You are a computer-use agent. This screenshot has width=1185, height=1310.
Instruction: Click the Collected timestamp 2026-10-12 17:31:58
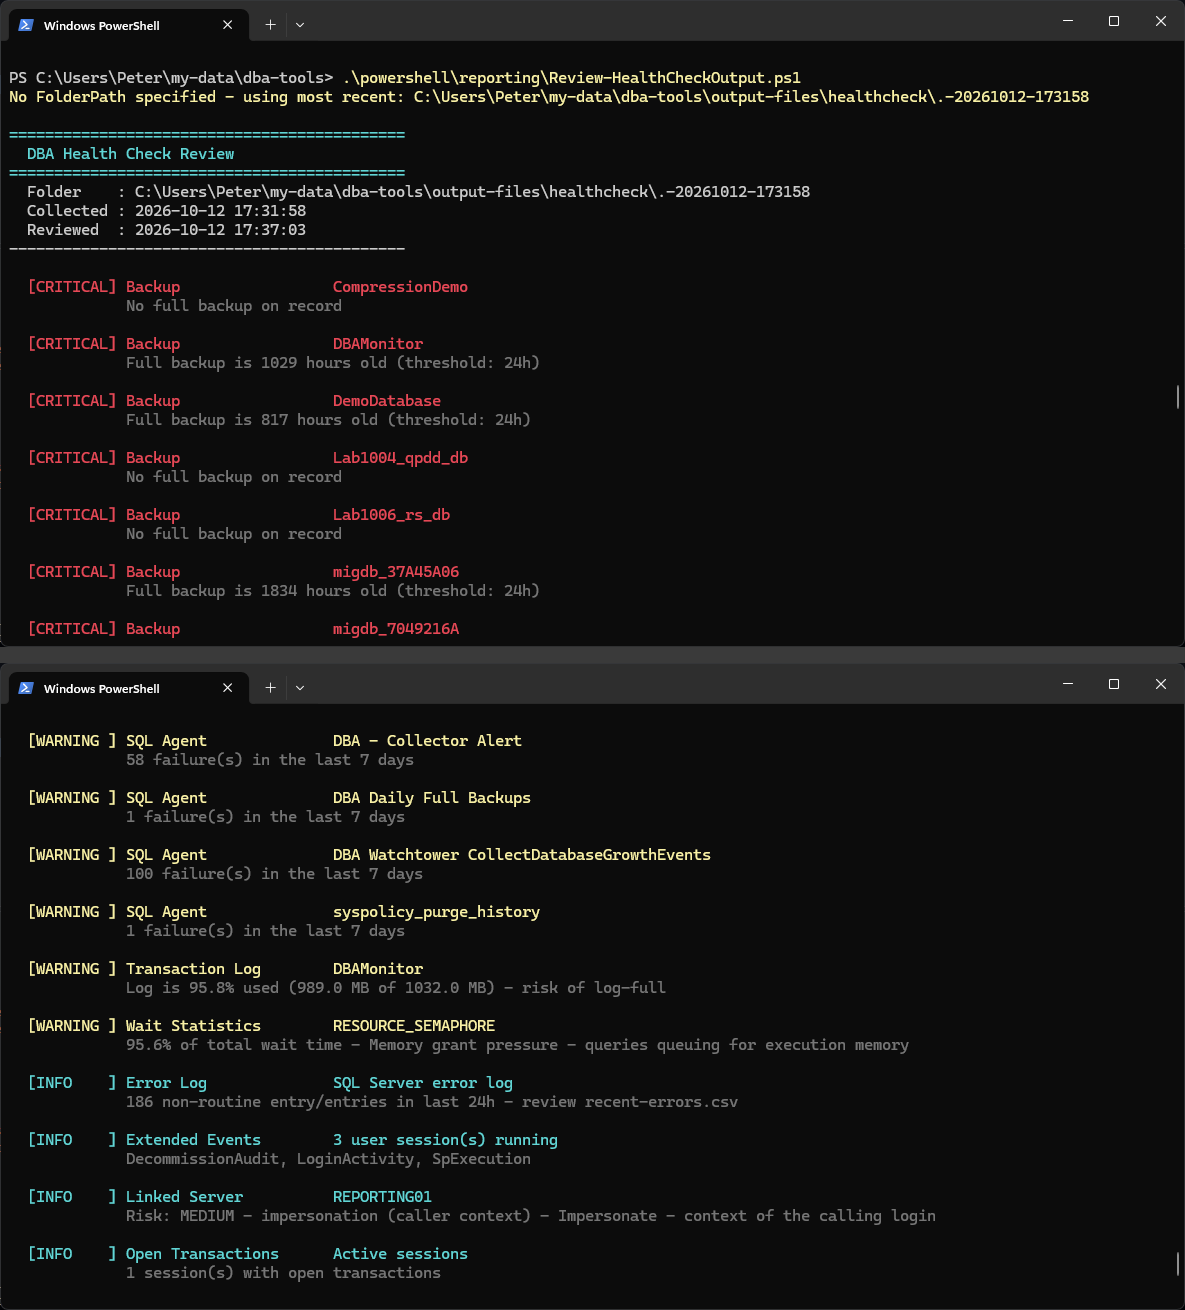(220, 211)
